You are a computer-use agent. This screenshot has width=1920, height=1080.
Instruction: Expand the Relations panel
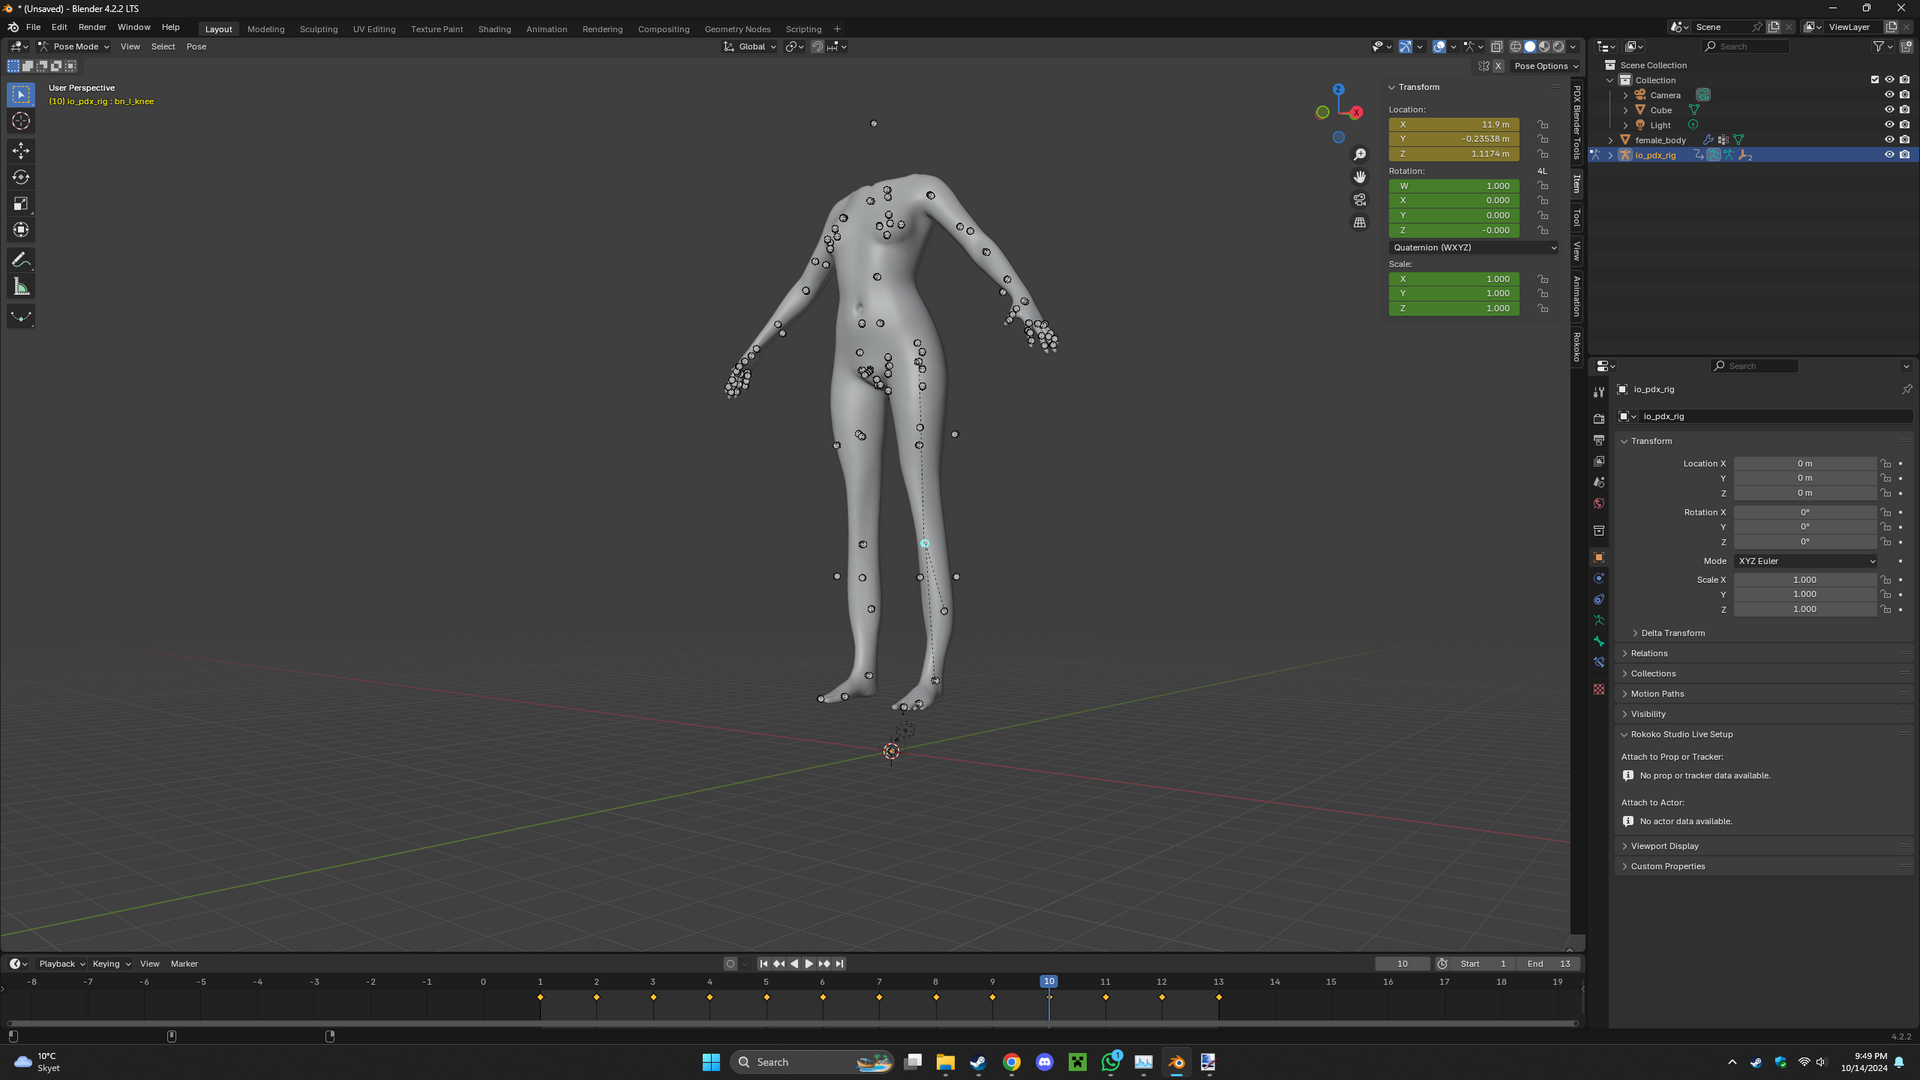pyautogui.click(x=1649, y=653)
